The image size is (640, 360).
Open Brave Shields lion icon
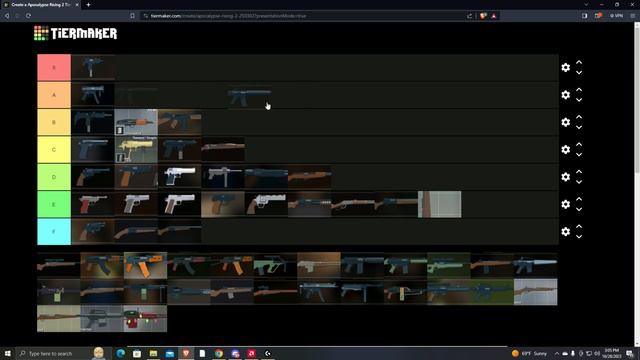483,16
